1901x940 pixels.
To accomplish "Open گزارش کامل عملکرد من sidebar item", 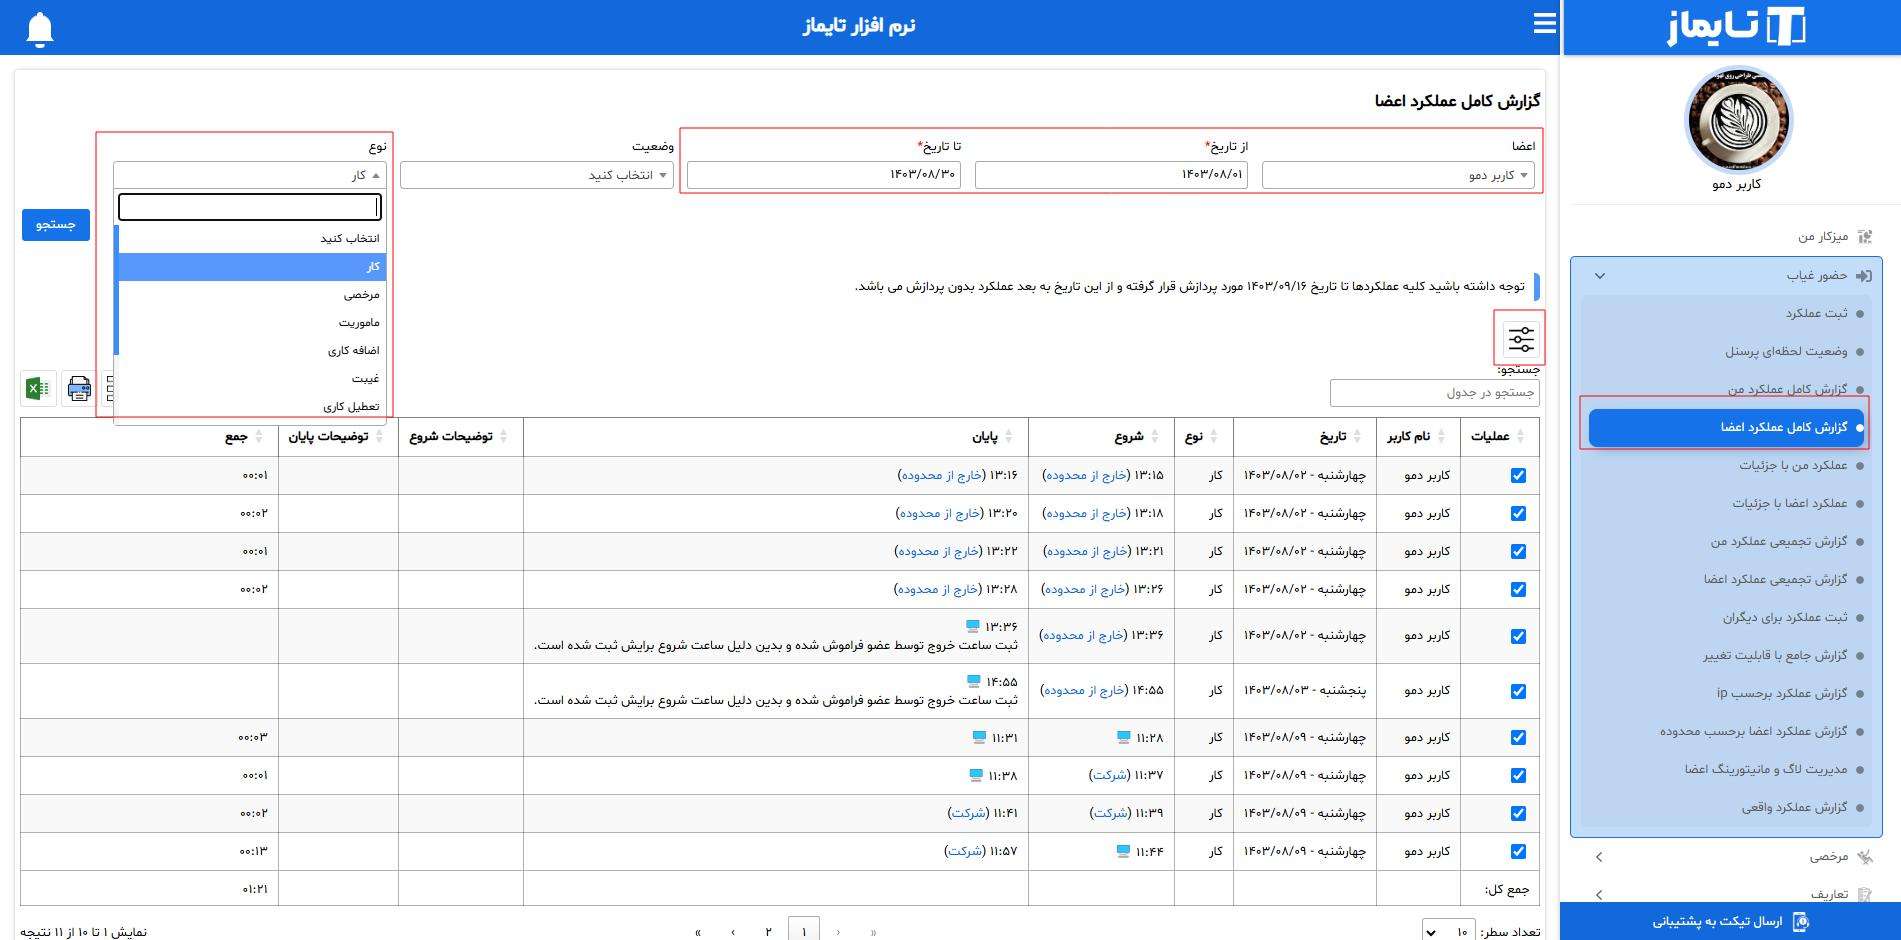I will click(1787, 390).
